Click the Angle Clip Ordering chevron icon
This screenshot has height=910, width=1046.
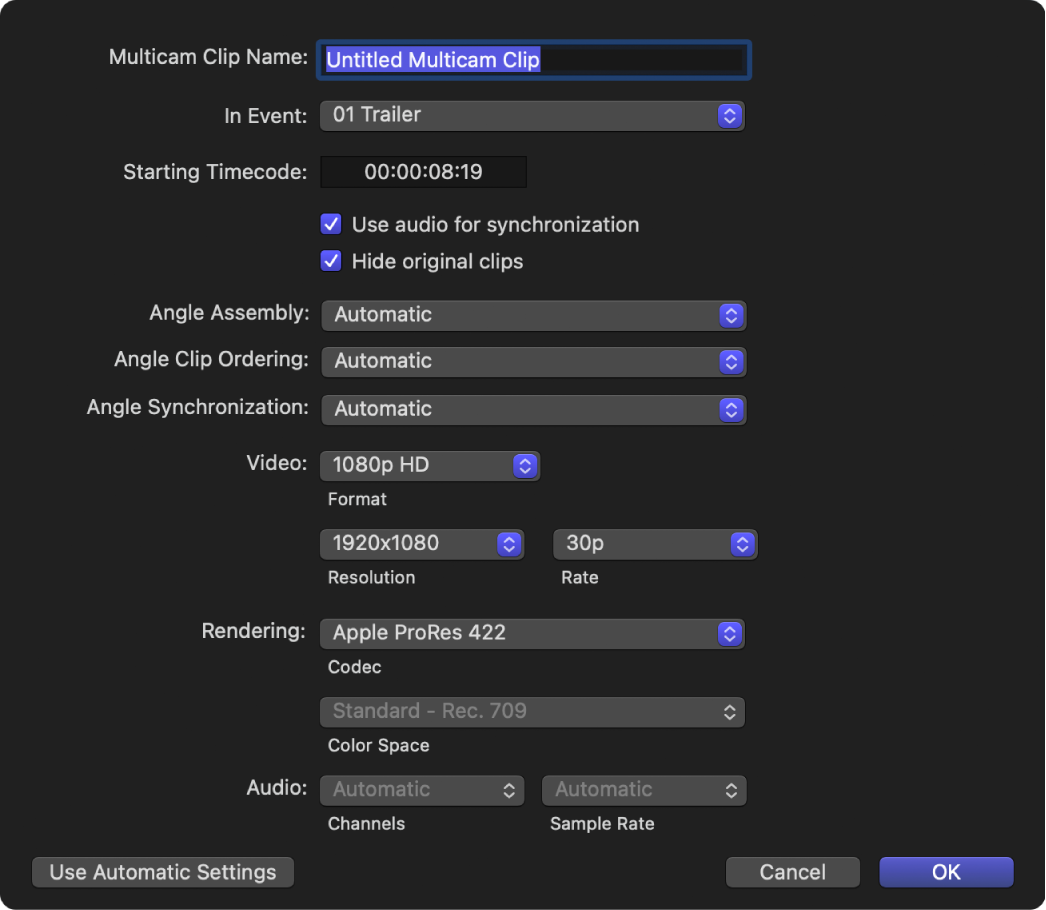point(731,362)
